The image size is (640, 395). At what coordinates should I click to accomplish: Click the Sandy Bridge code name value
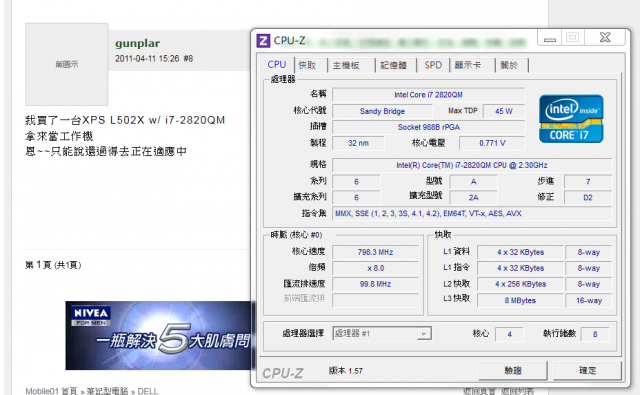click(x=382, y=111)
